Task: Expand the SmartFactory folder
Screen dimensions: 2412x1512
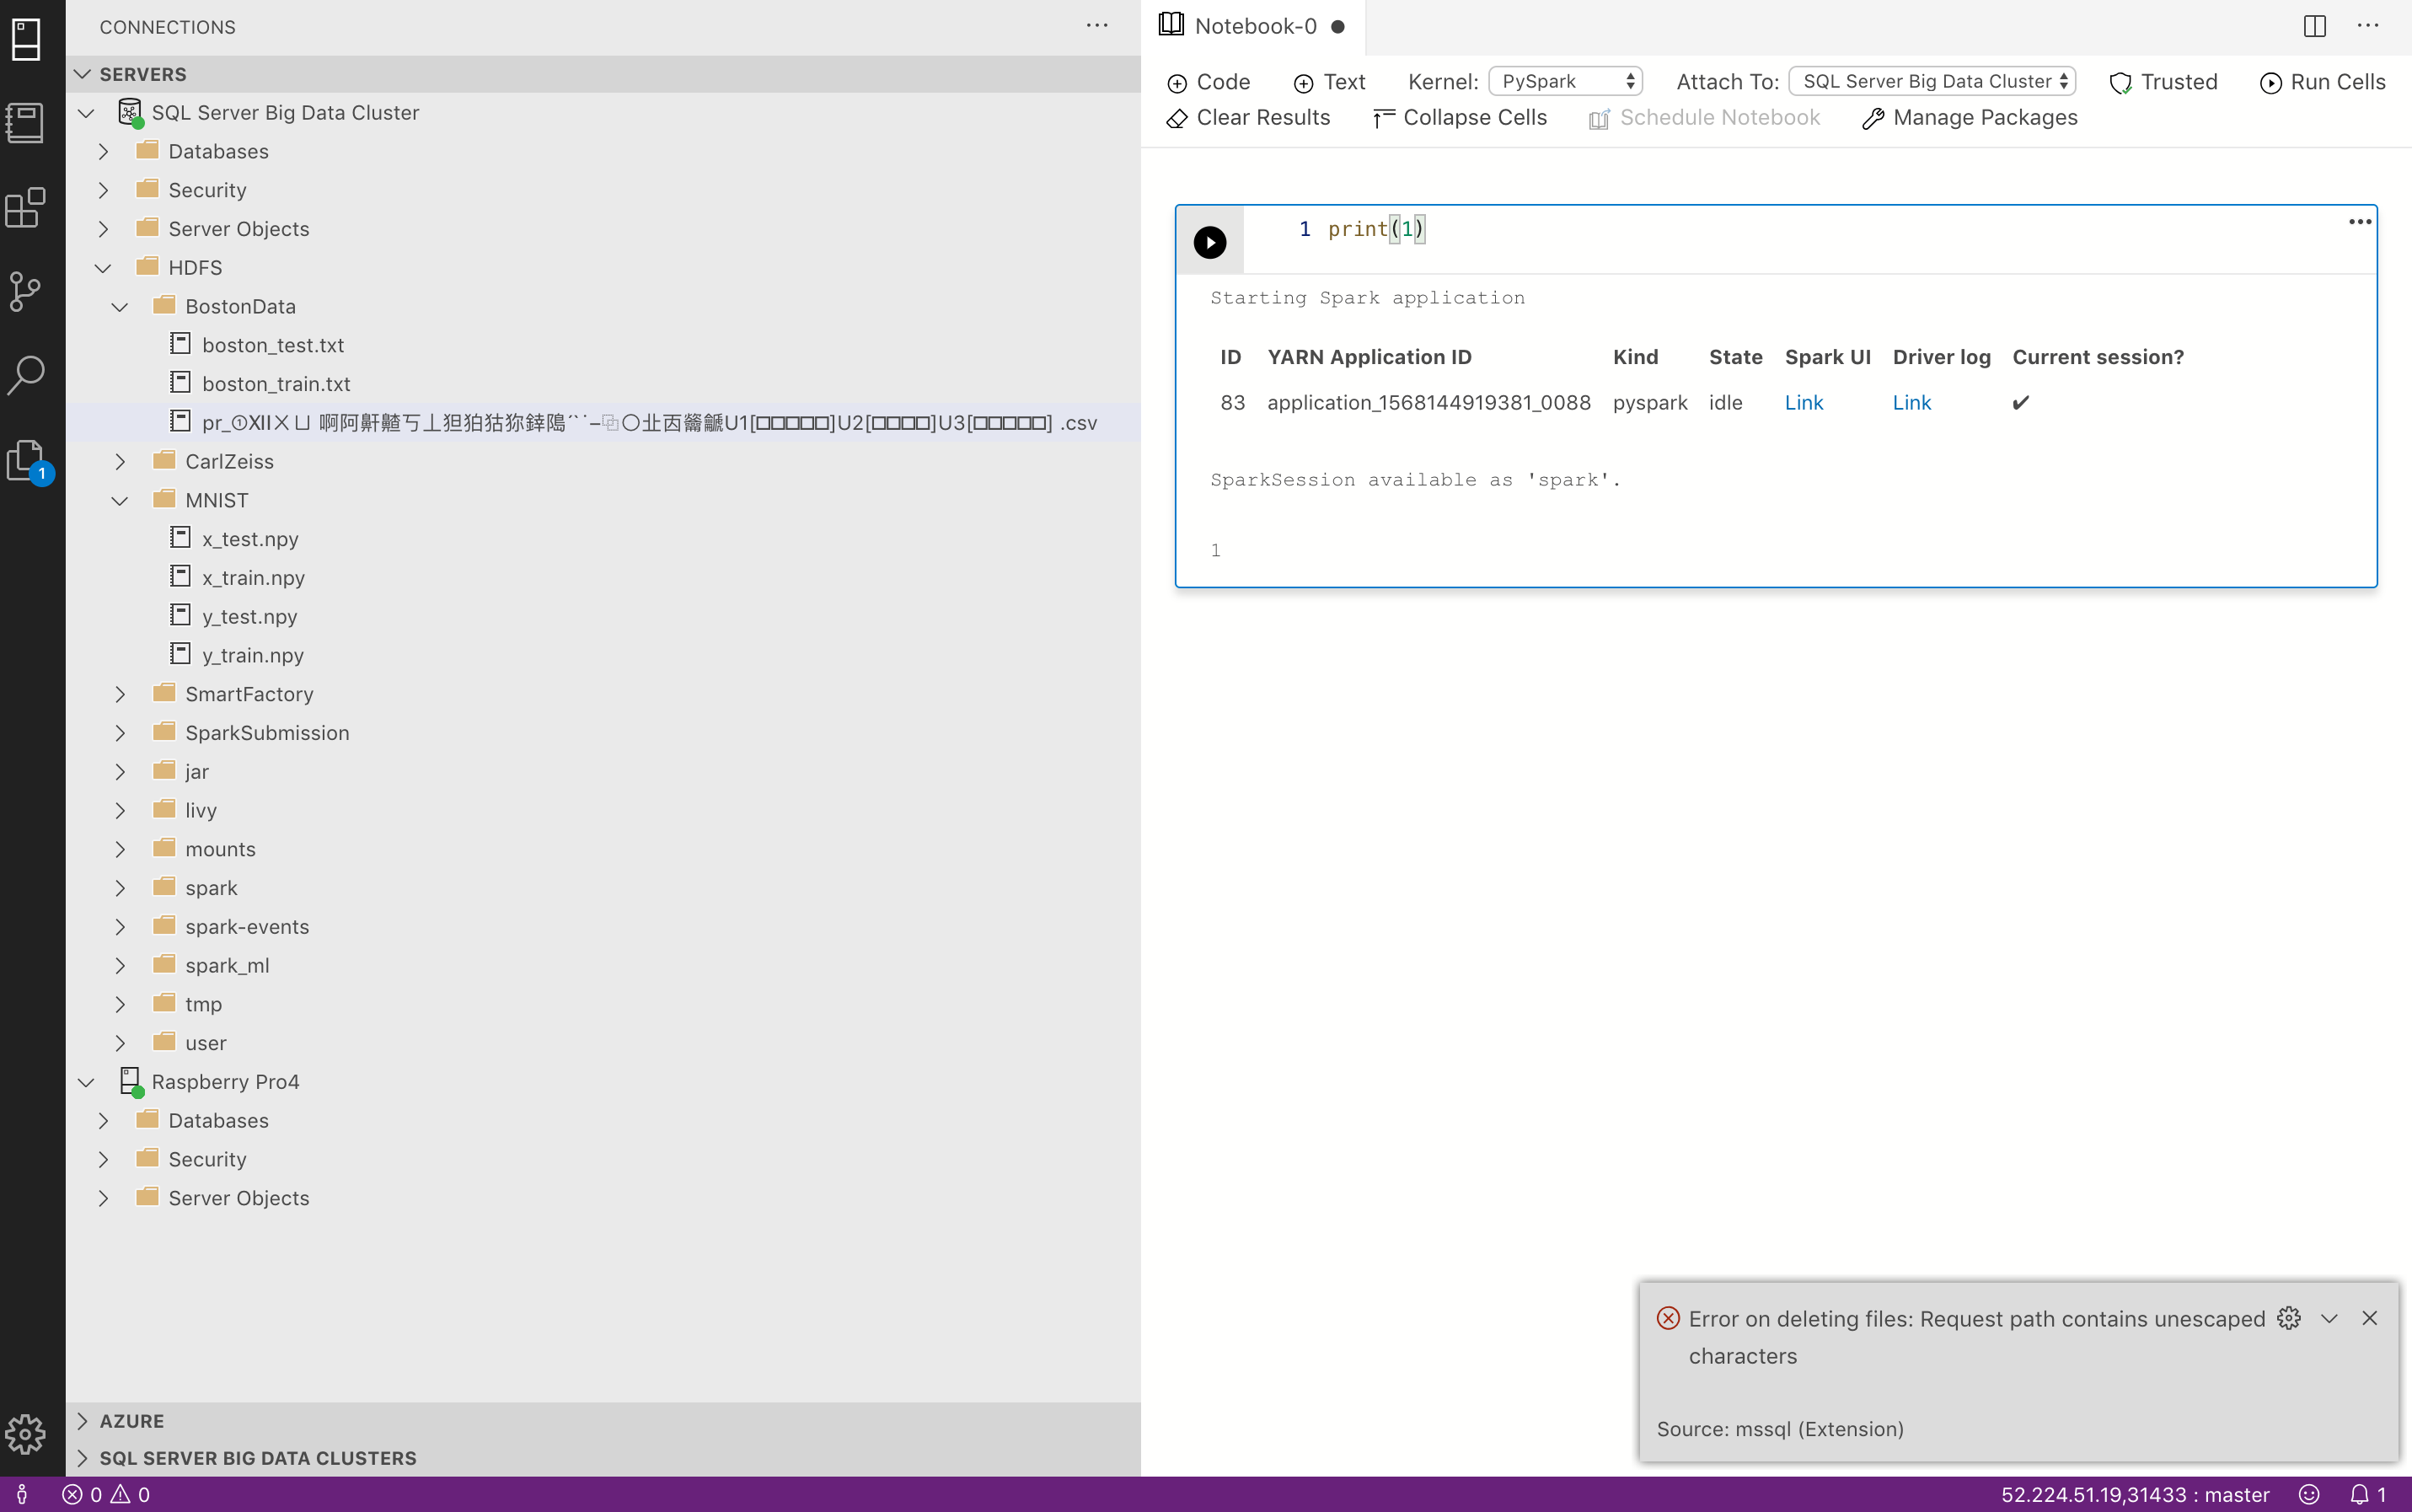Action: [x=120, y=694]
